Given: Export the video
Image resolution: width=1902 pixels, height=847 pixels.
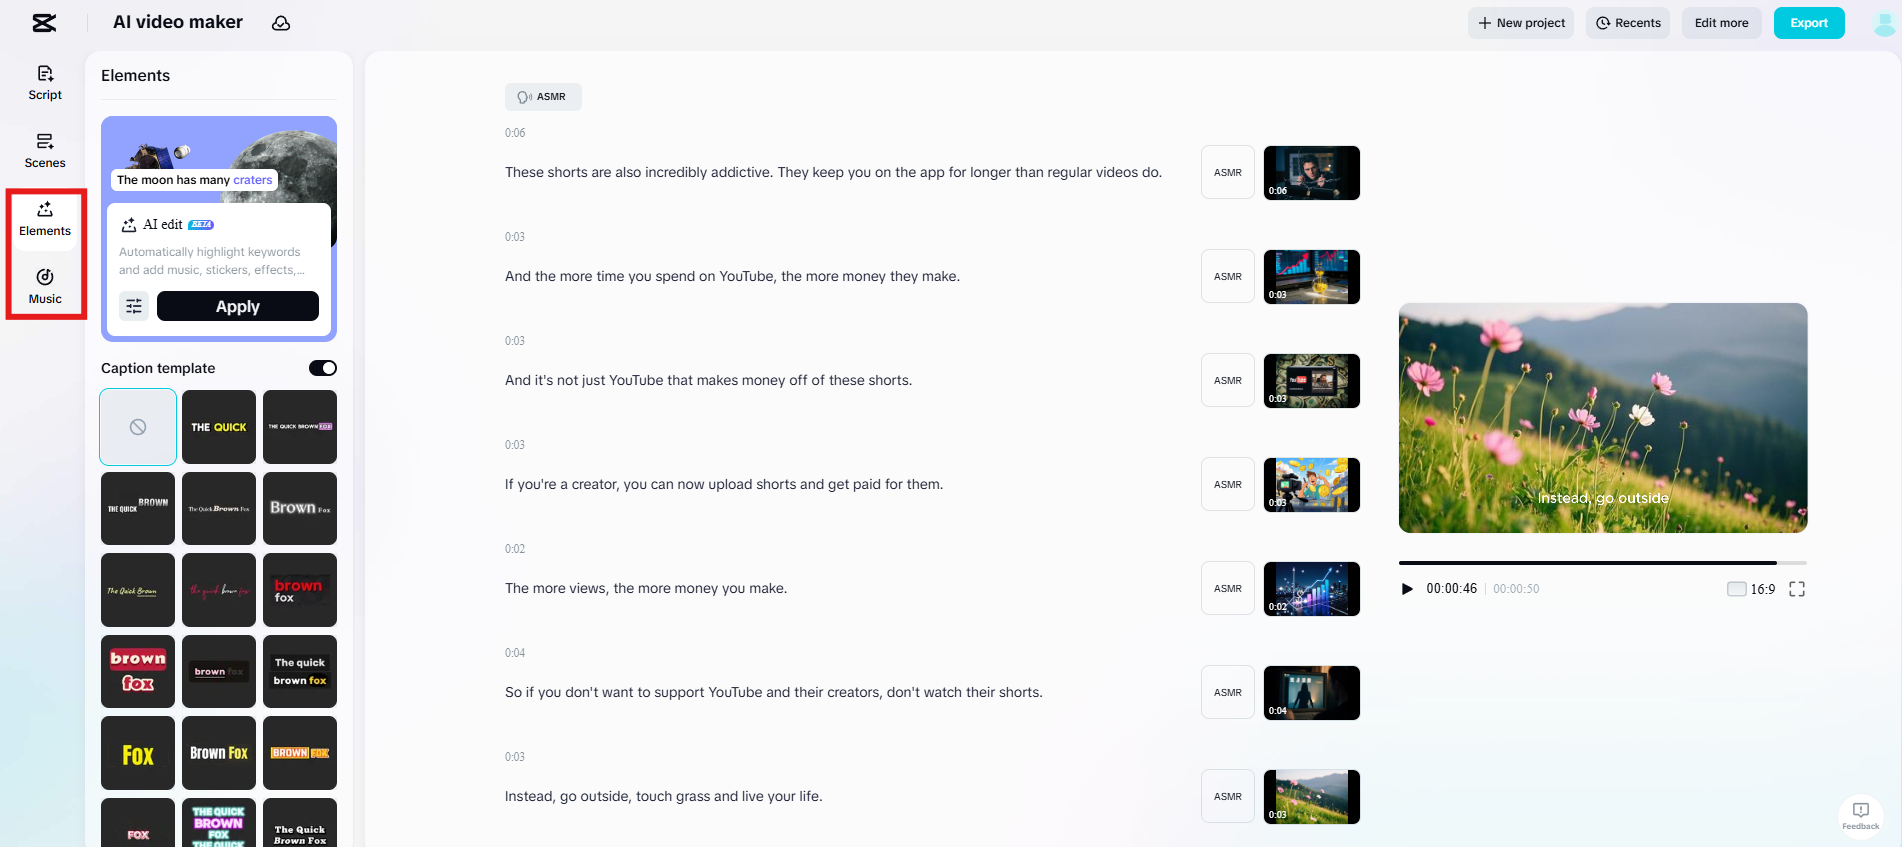Looking at the screenshot, I should click(1809, 23).
